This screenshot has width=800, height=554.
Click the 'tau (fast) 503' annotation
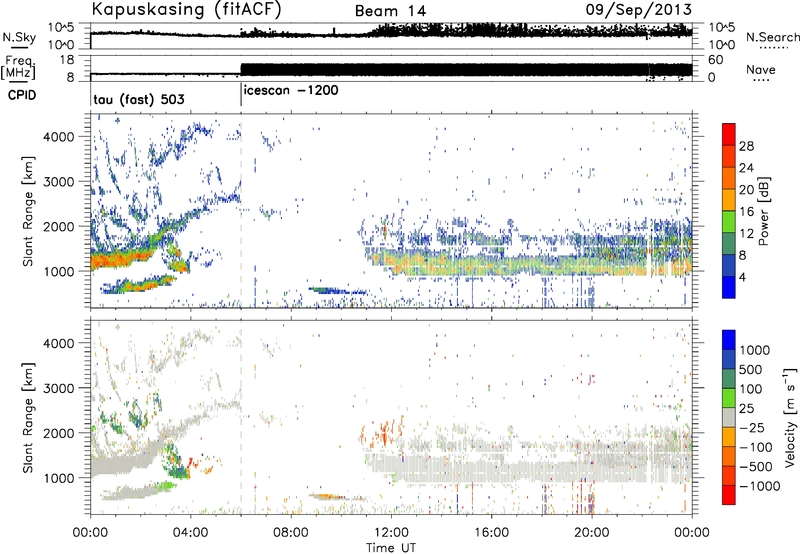[x=139, y=99]
